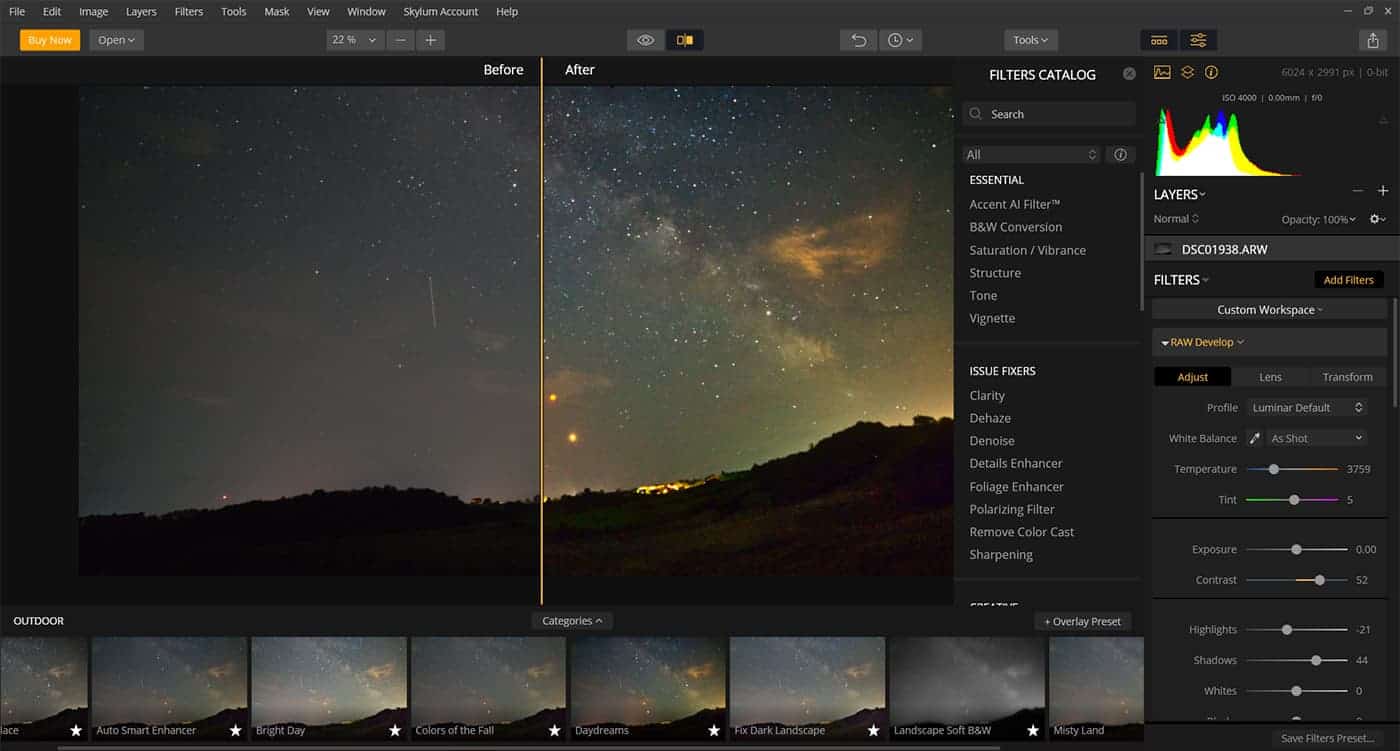
Task: Click the Tint slider handle
Action: (1294, 500)
